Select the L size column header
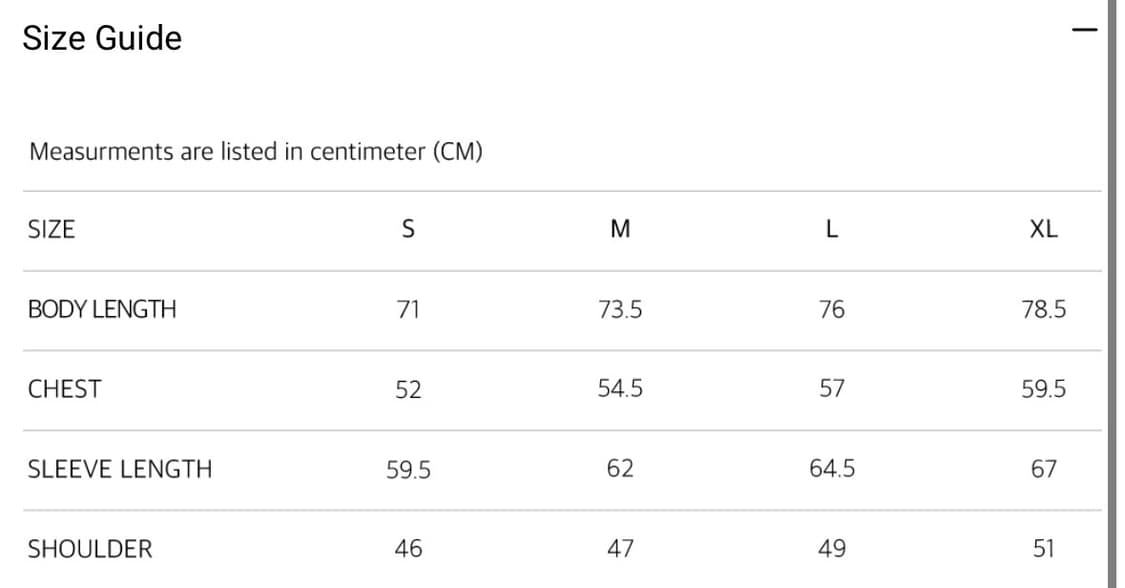Image resolution: width=1125 pixels, height=588 pixels. 831,229
